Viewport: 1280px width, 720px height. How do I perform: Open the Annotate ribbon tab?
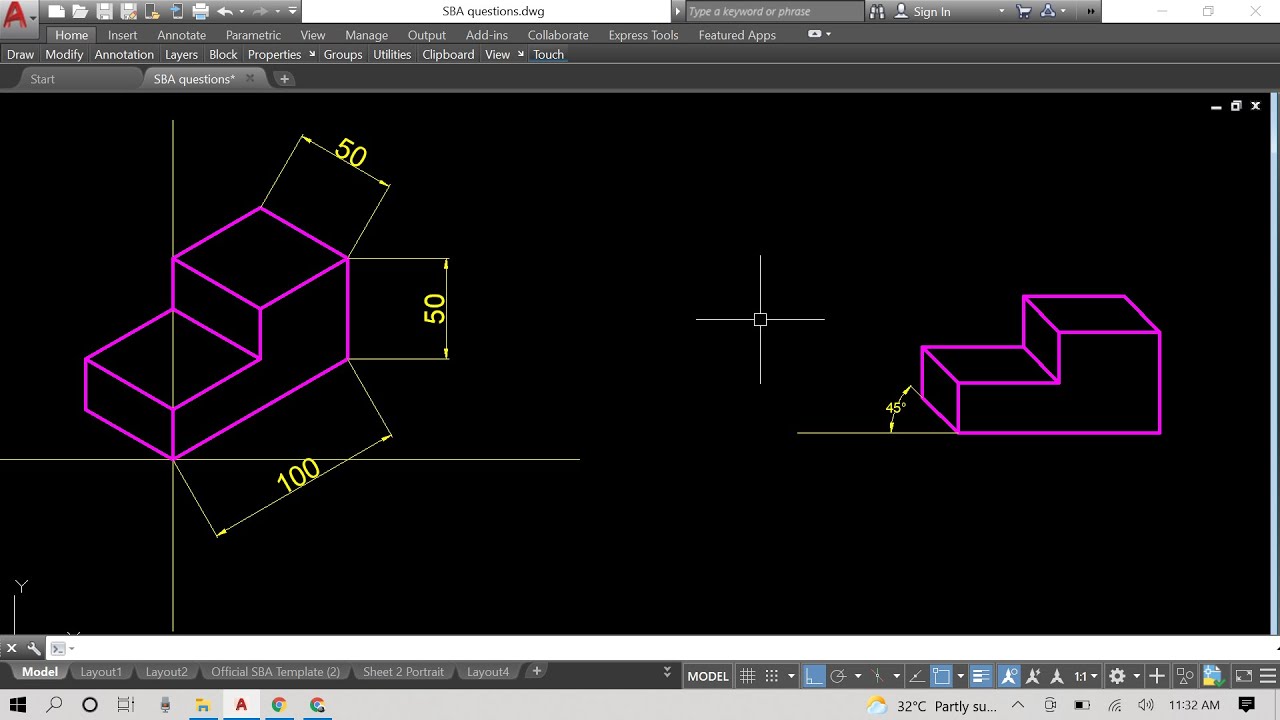pos(181,35)
